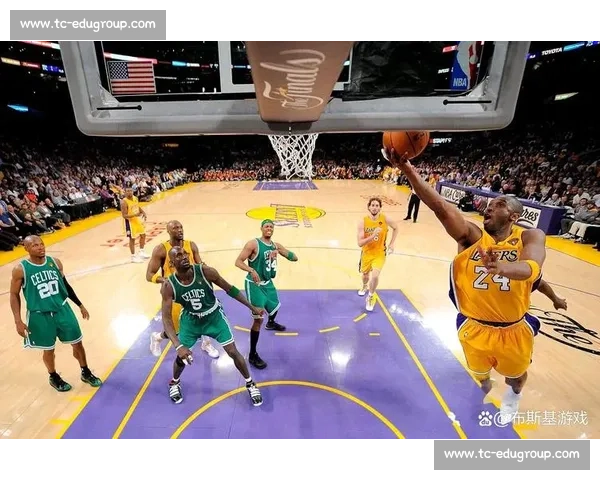Click the Celtics number 20 jersey
Screen dimensions: 600x480
tap(46, 290)
